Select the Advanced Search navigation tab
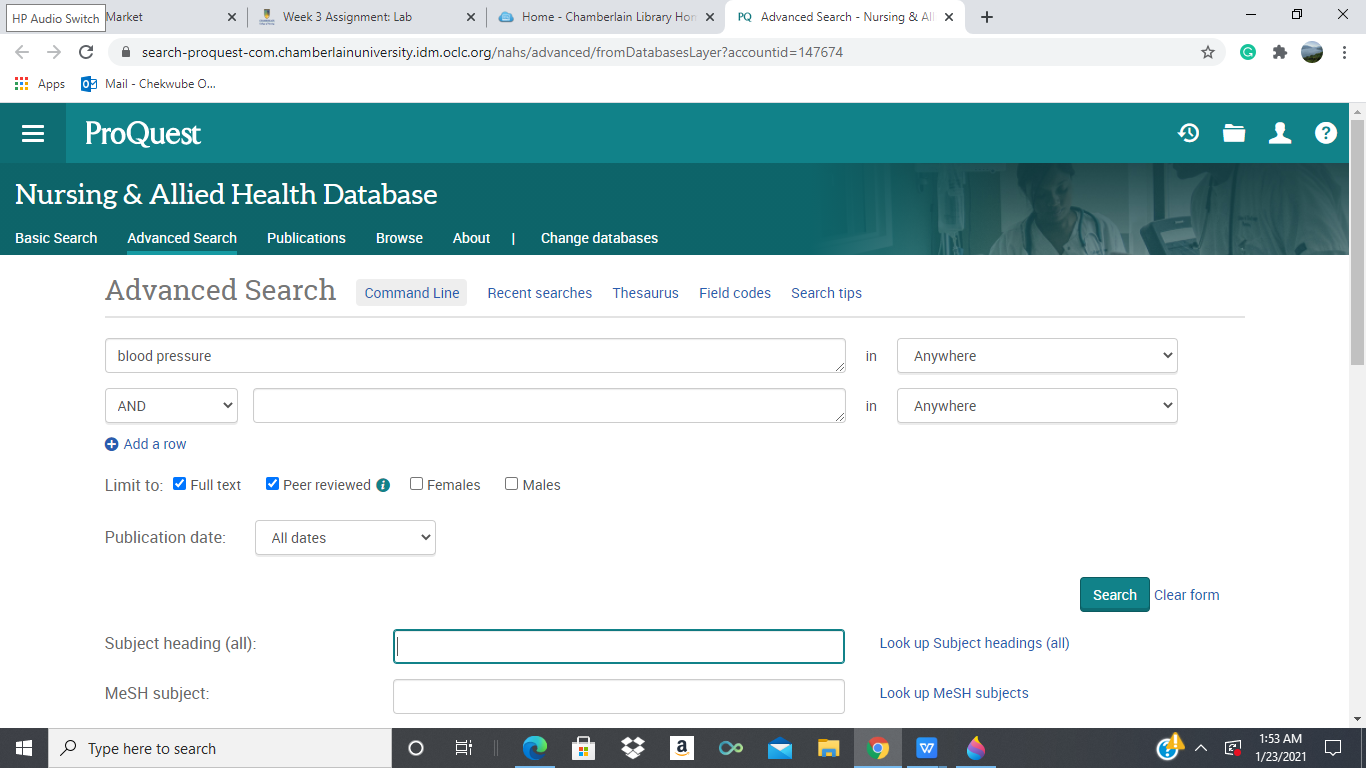The width and height of the screenshot is (1366, 768). 182,238
